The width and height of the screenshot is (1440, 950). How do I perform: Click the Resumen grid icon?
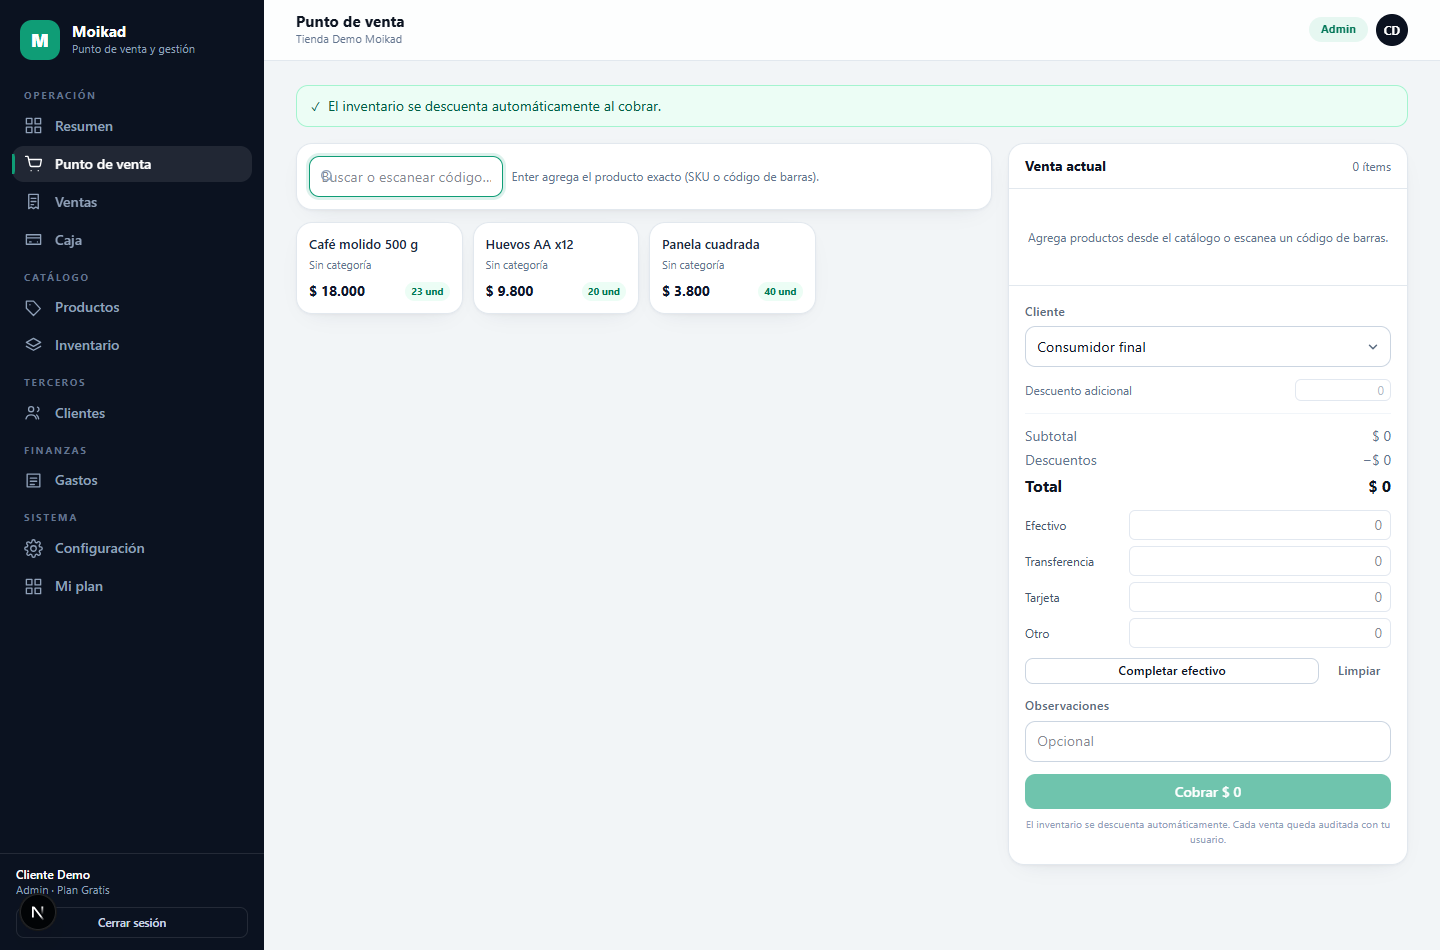click(x=34, y=126)
